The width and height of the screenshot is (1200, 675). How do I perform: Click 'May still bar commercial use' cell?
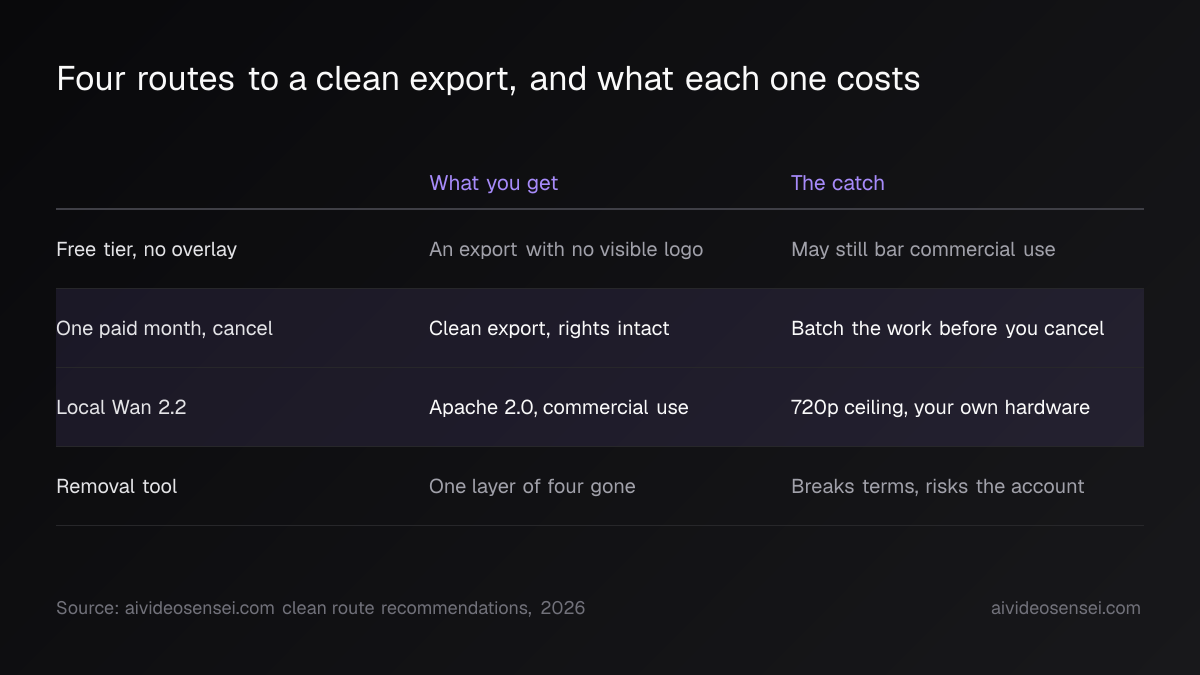coord(923,249)
